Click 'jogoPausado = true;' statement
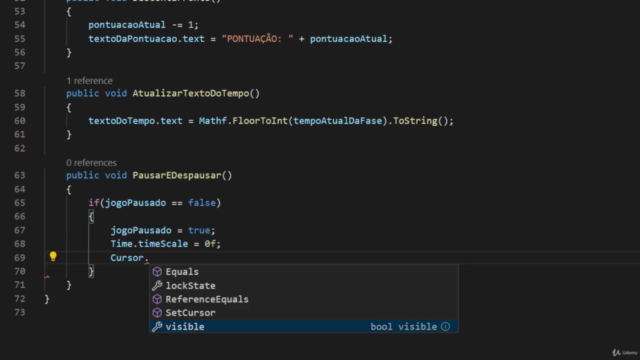The height and width of the screenshot is (360, 640). [163, 230]
